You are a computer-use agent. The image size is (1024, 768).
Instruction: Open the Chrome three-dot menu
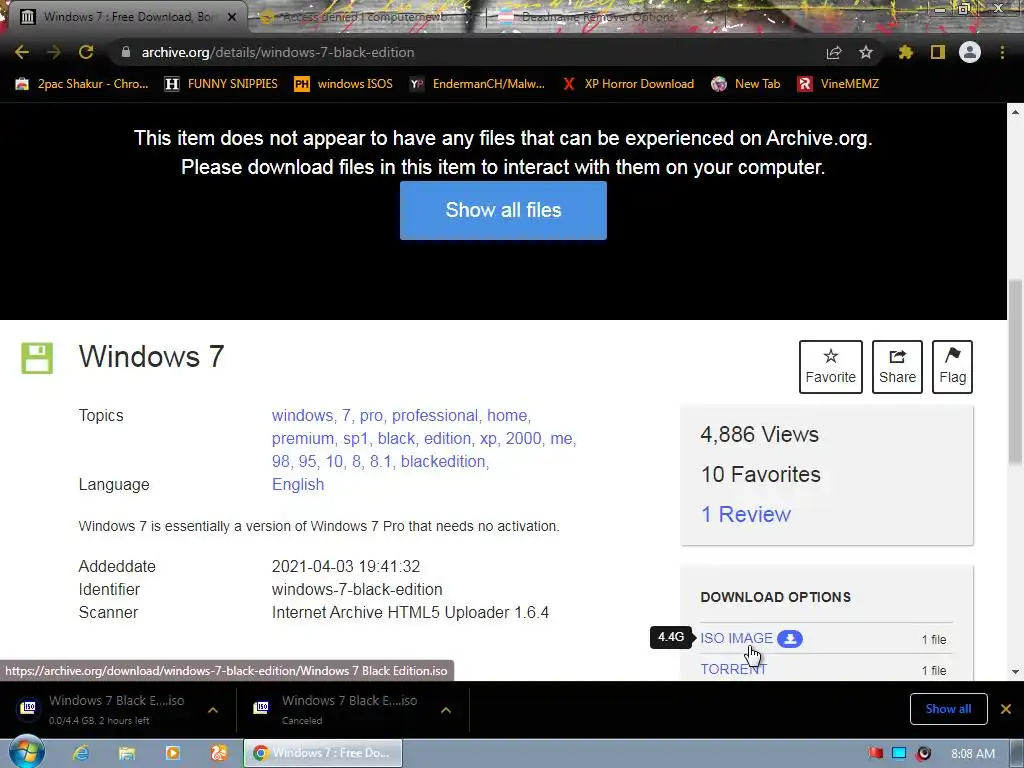(x=1002, y=52)
